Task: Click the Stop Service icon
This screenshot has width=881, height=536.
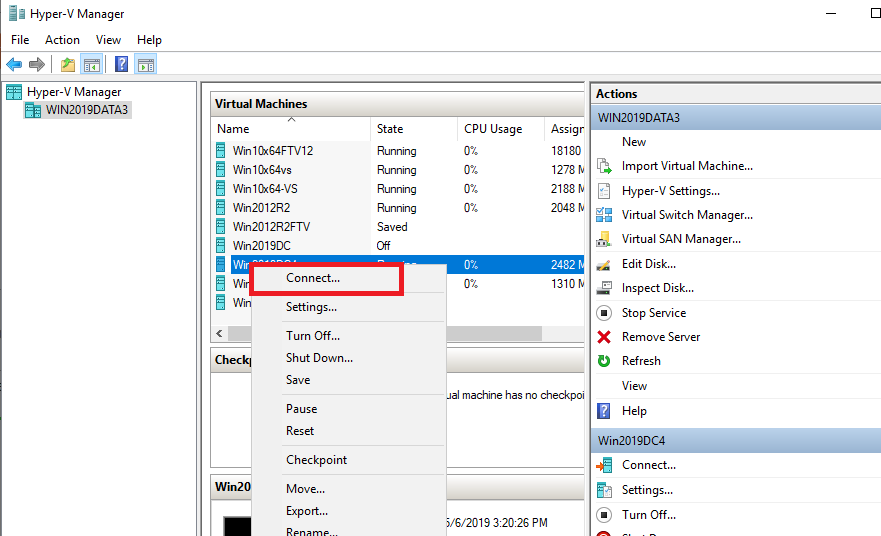Action: coord(604,313)
